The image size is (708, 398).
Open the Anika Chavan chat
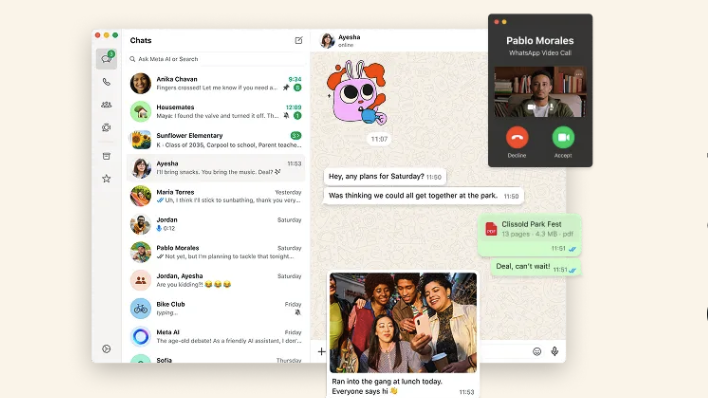tap(216, 84)
